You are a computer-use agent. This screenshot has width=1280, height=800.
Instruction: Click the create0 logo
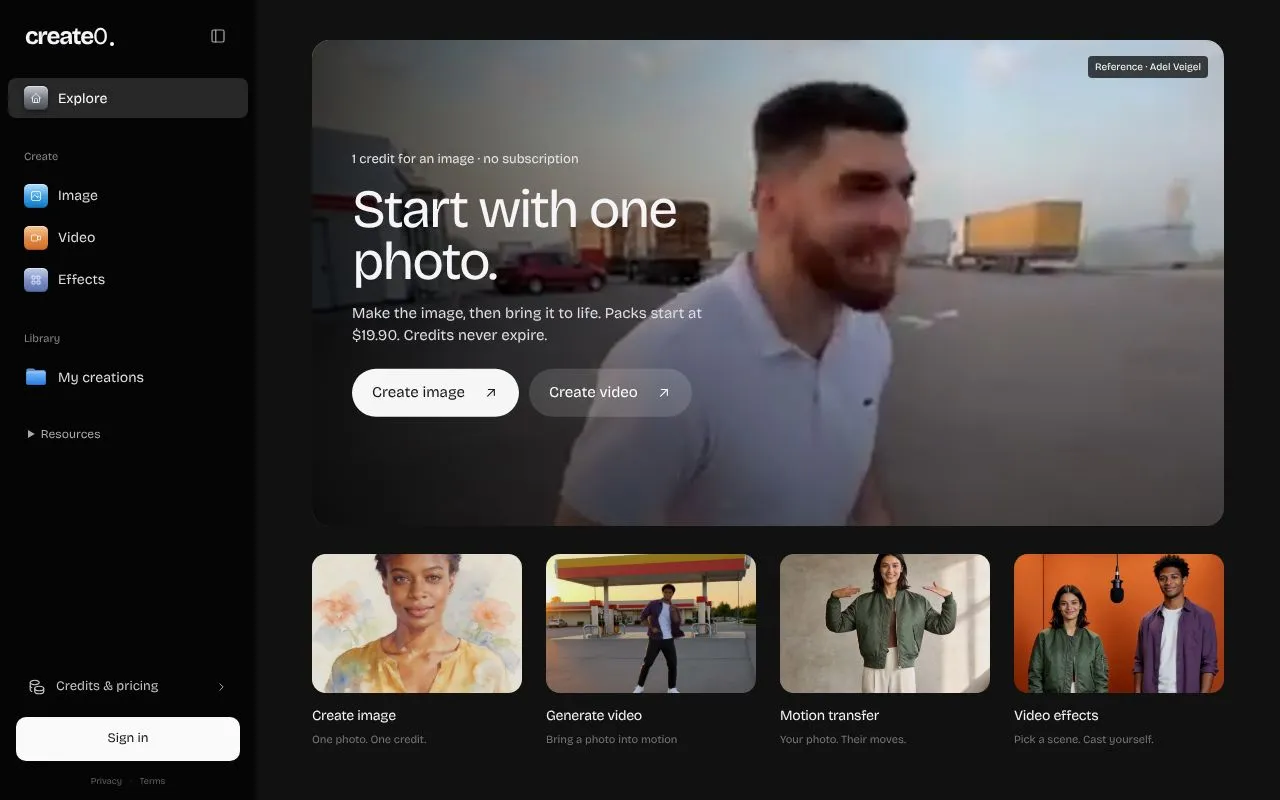(70, 37)
